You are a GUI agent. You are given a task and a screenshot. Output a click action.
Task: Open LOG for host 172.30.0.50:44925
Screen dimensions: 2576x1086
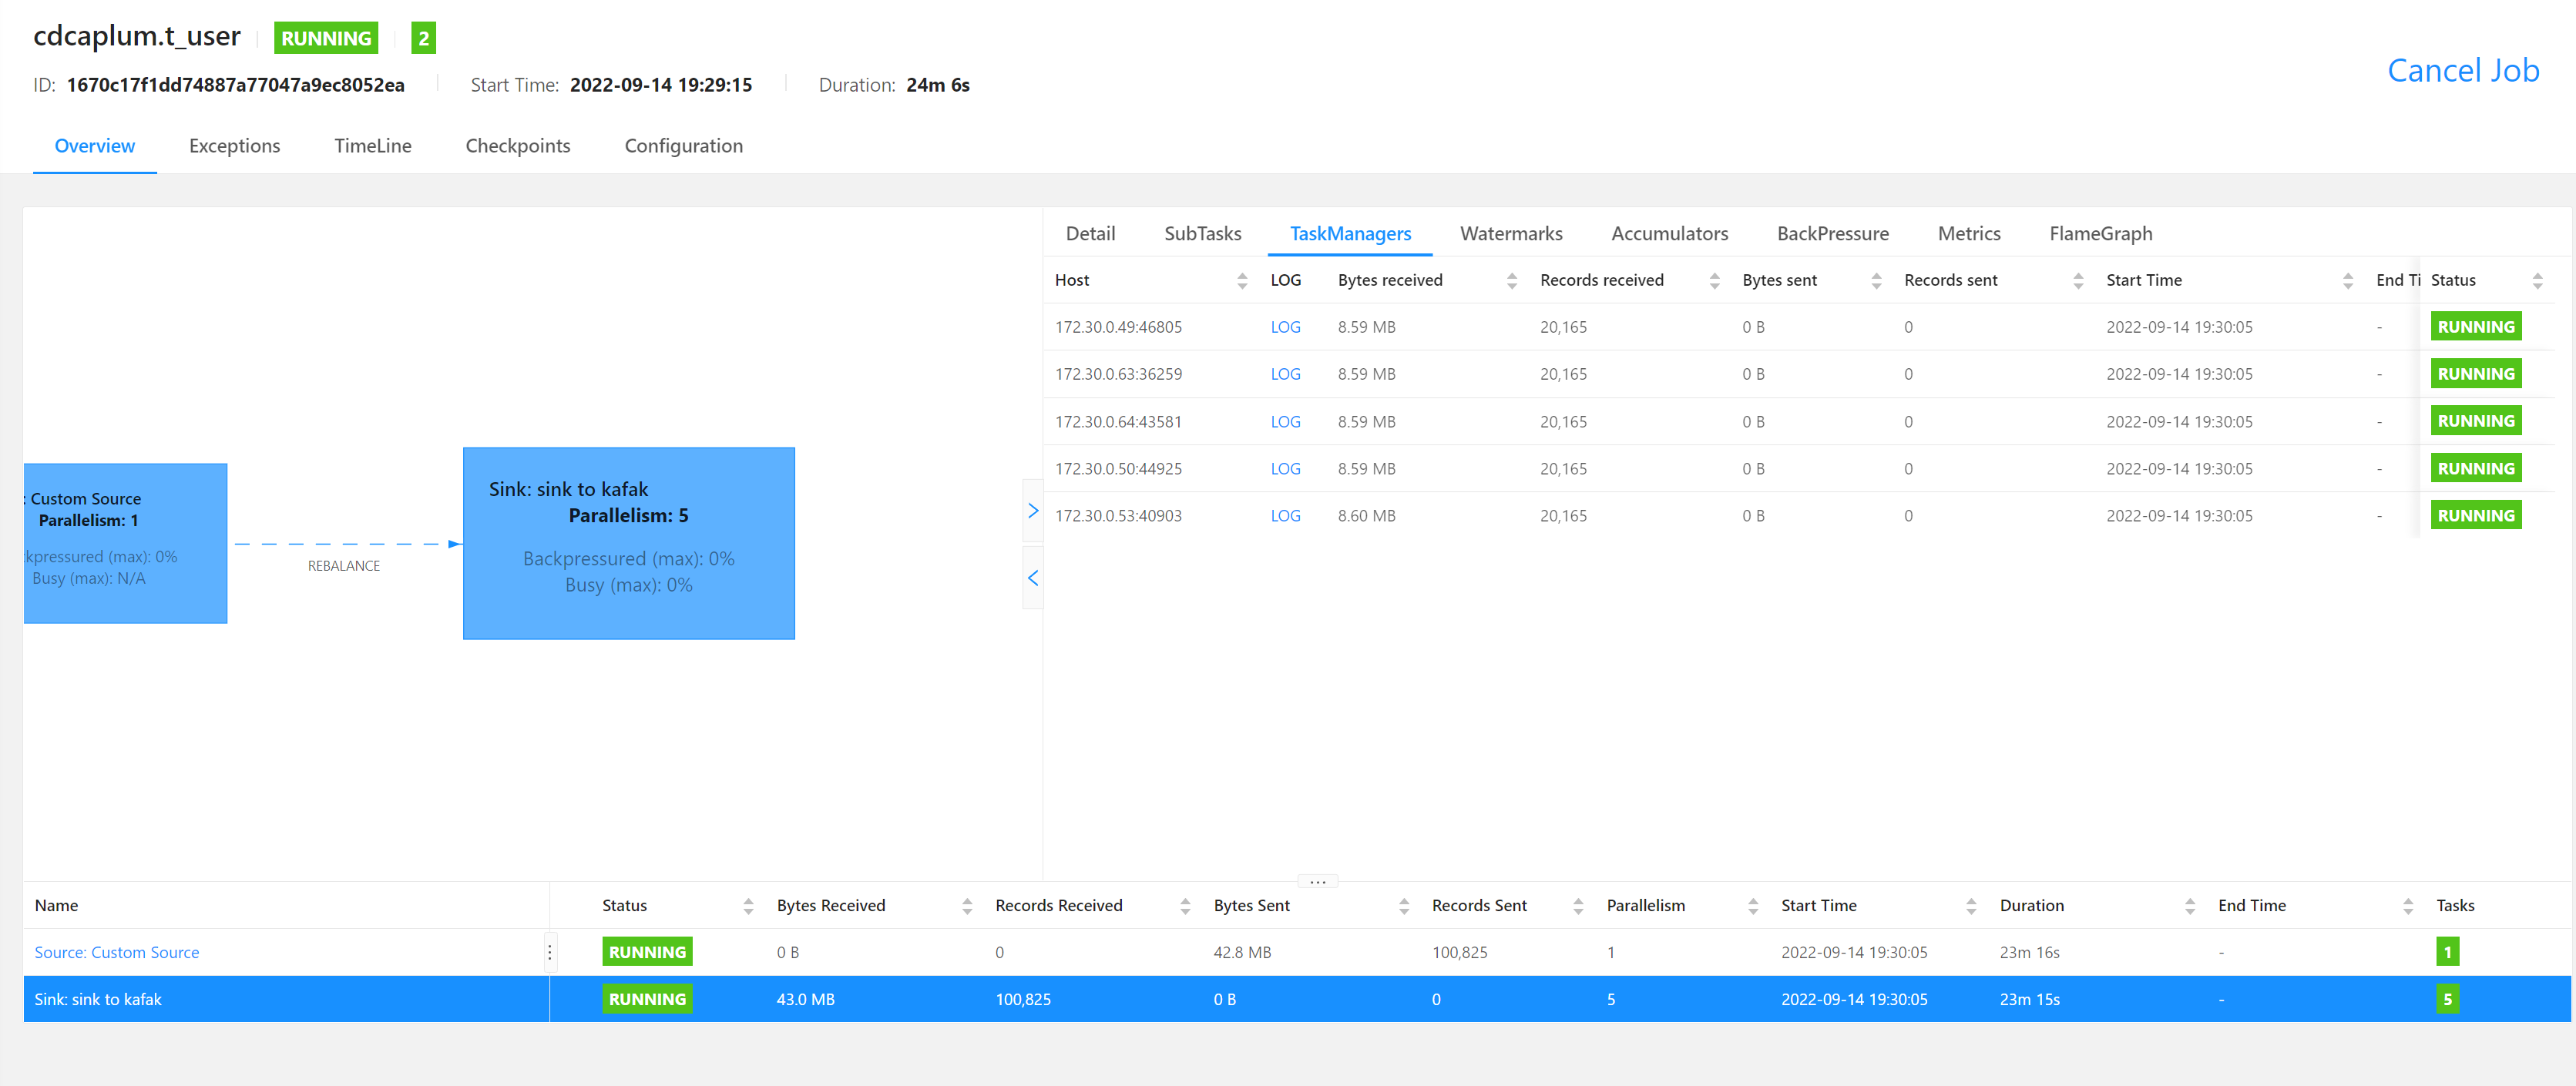(x=1285, y=469)
